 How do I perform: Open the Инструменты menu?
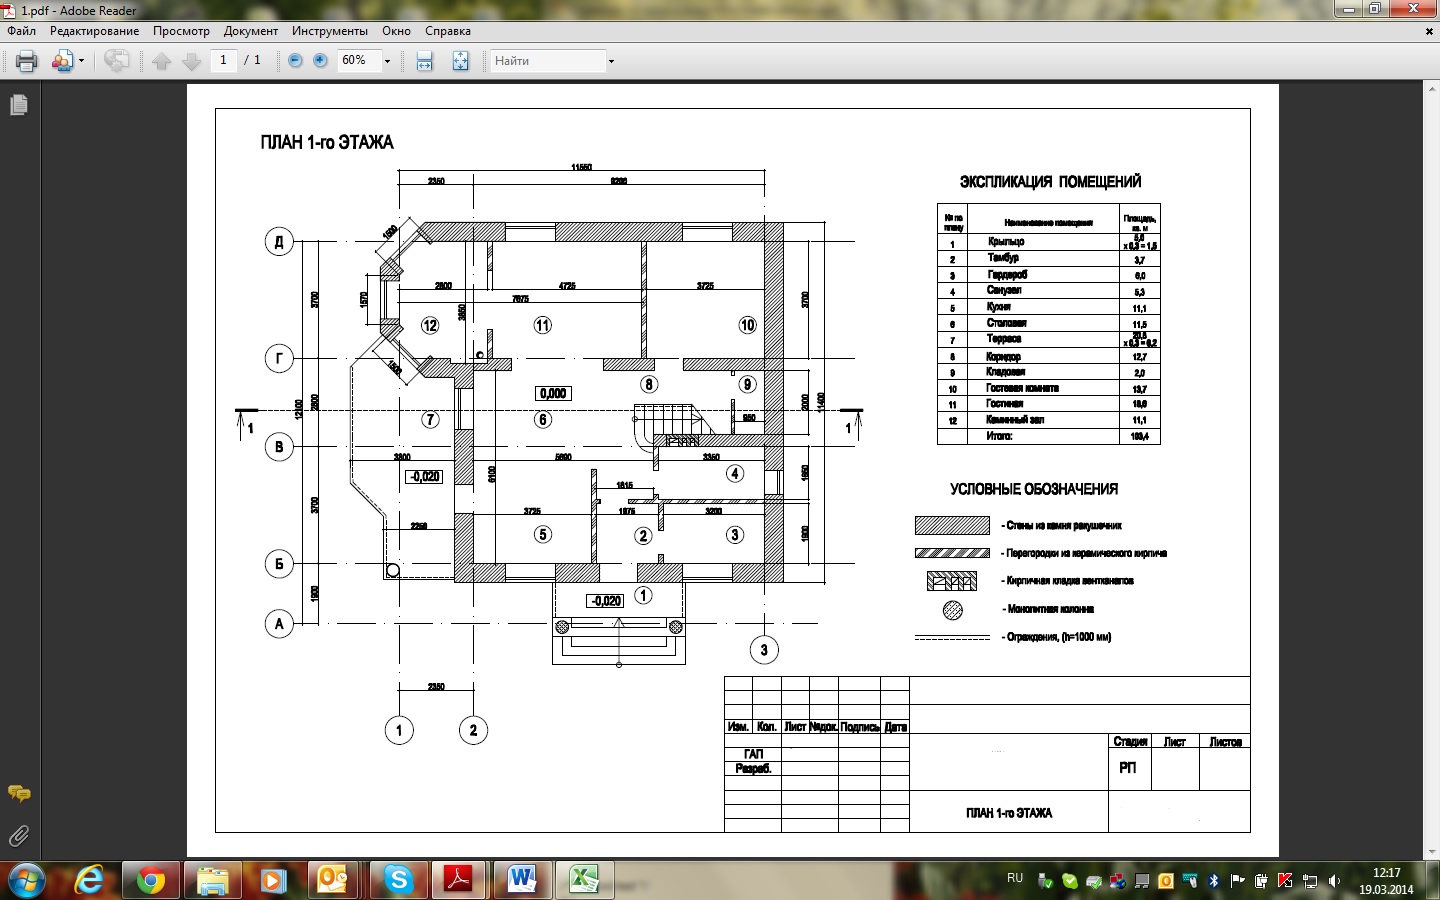pyautogui.click(x=330, y=31)
